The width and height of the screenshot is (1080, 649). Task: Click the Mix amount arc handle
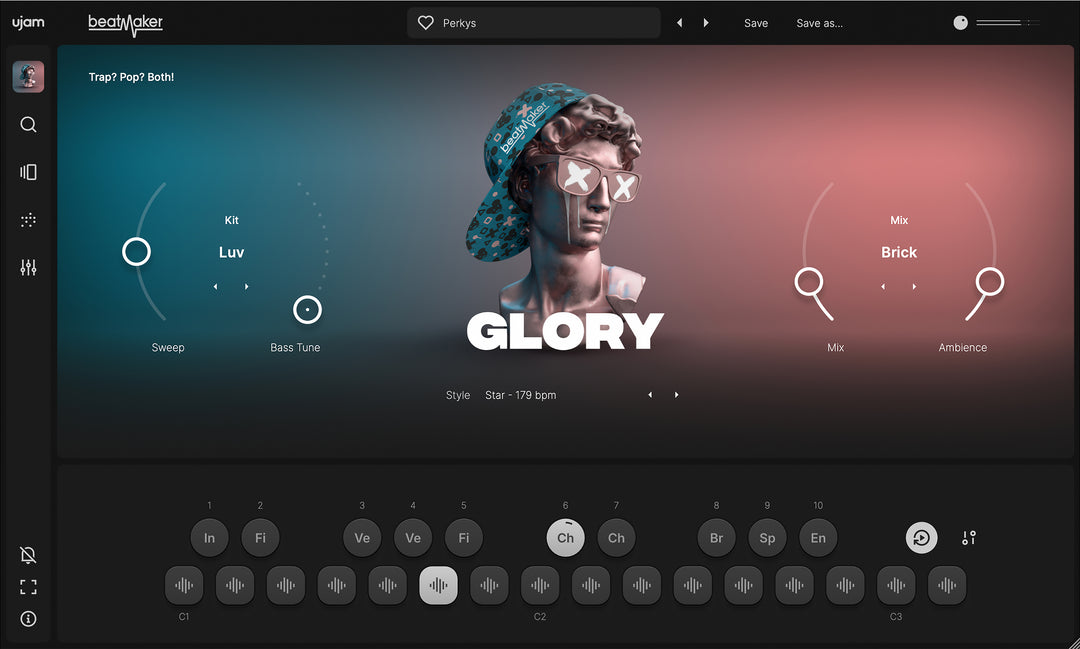(x=809, y=282)
